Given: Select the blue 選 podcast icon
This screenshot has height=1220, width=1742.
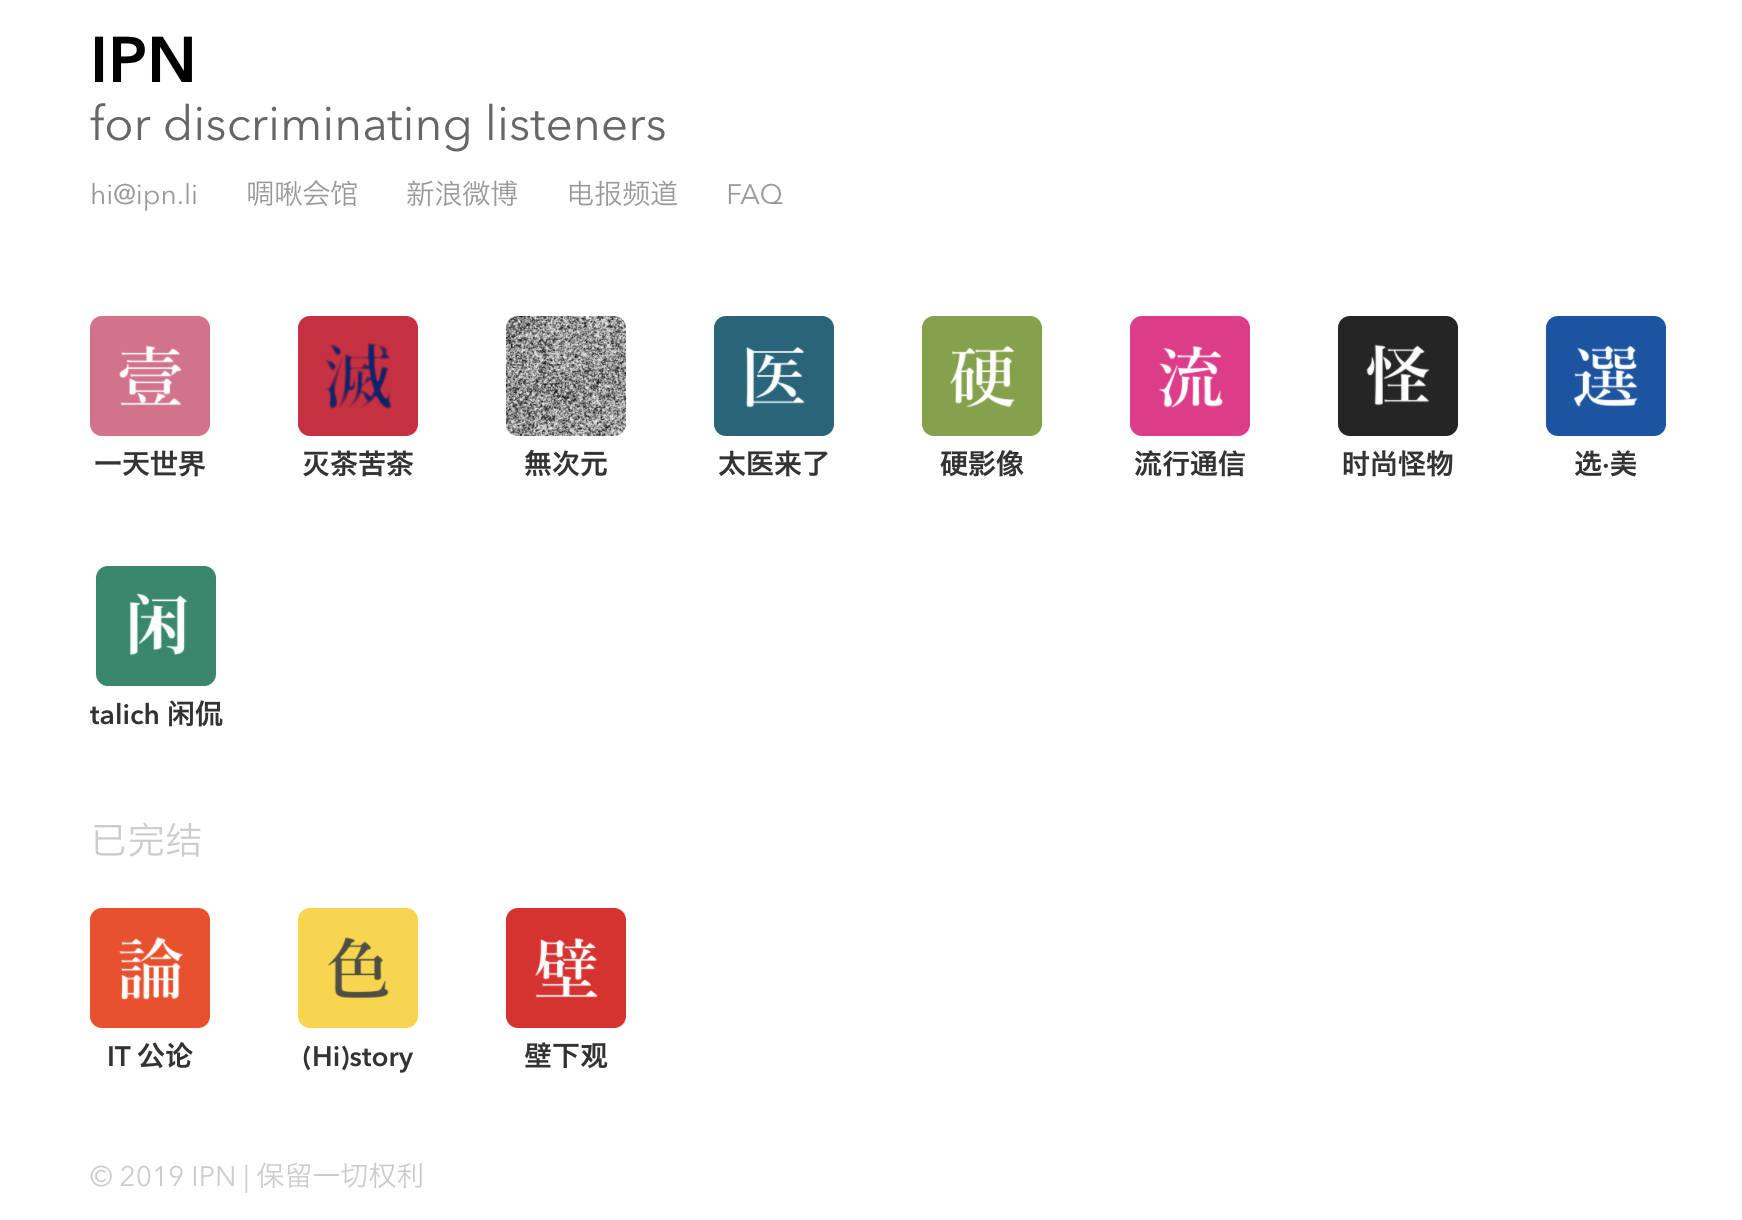Looking at the screenshot, I should [x=1606, y=376].
